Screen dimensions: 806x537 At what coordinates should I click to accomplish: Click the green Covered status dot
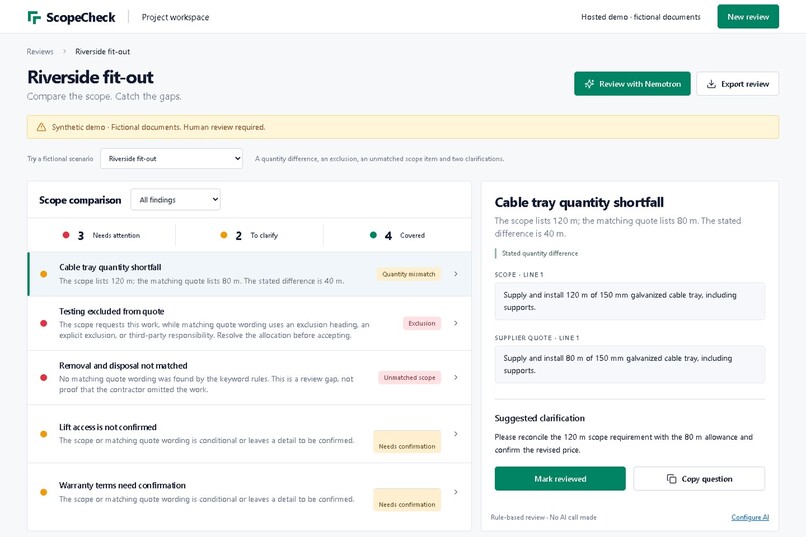(373, 235)
